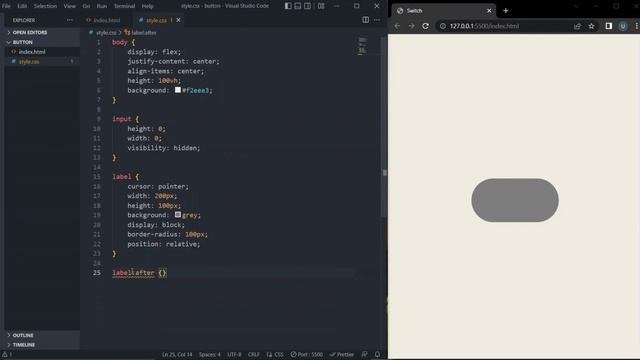This screenshot has width=640, height=360.
Task: Click Port: 5500 Live Server status item
Action: pos(307,354)
